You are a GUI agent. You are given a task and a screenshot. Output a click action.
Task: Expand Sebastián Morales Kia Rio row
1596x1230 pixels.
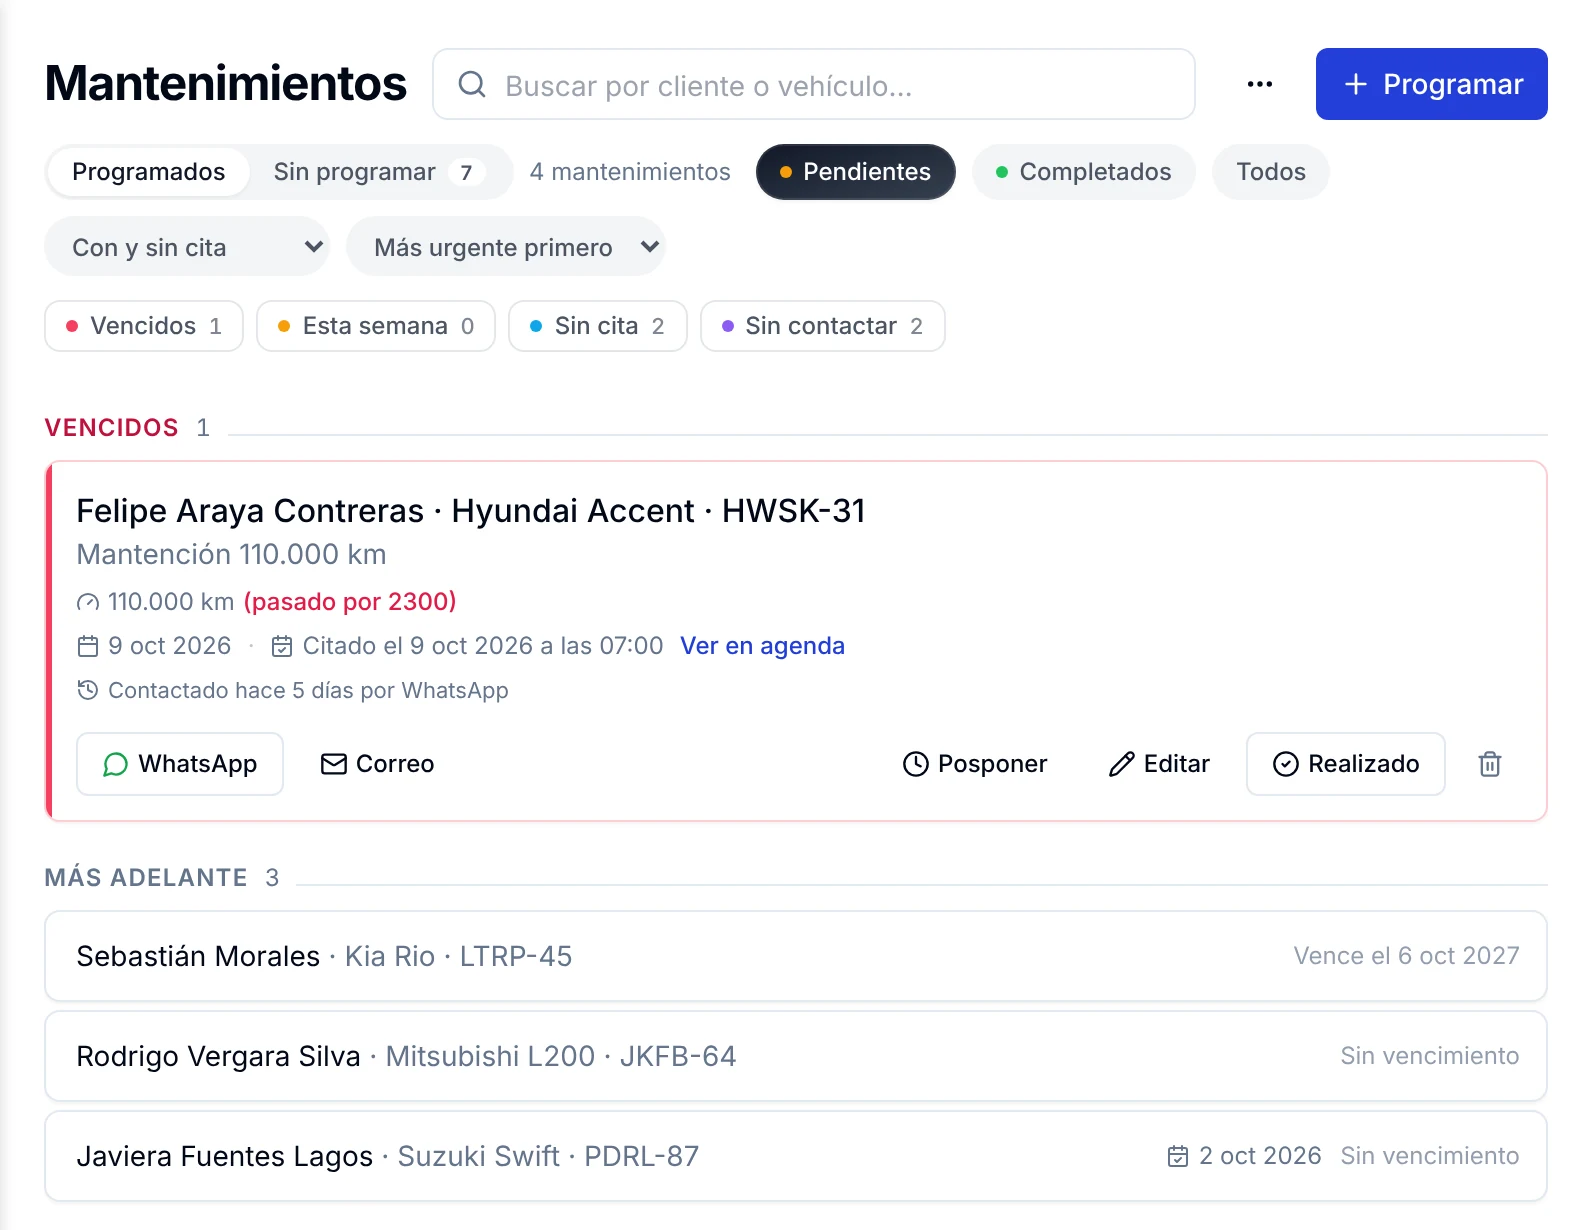point(796,956)
